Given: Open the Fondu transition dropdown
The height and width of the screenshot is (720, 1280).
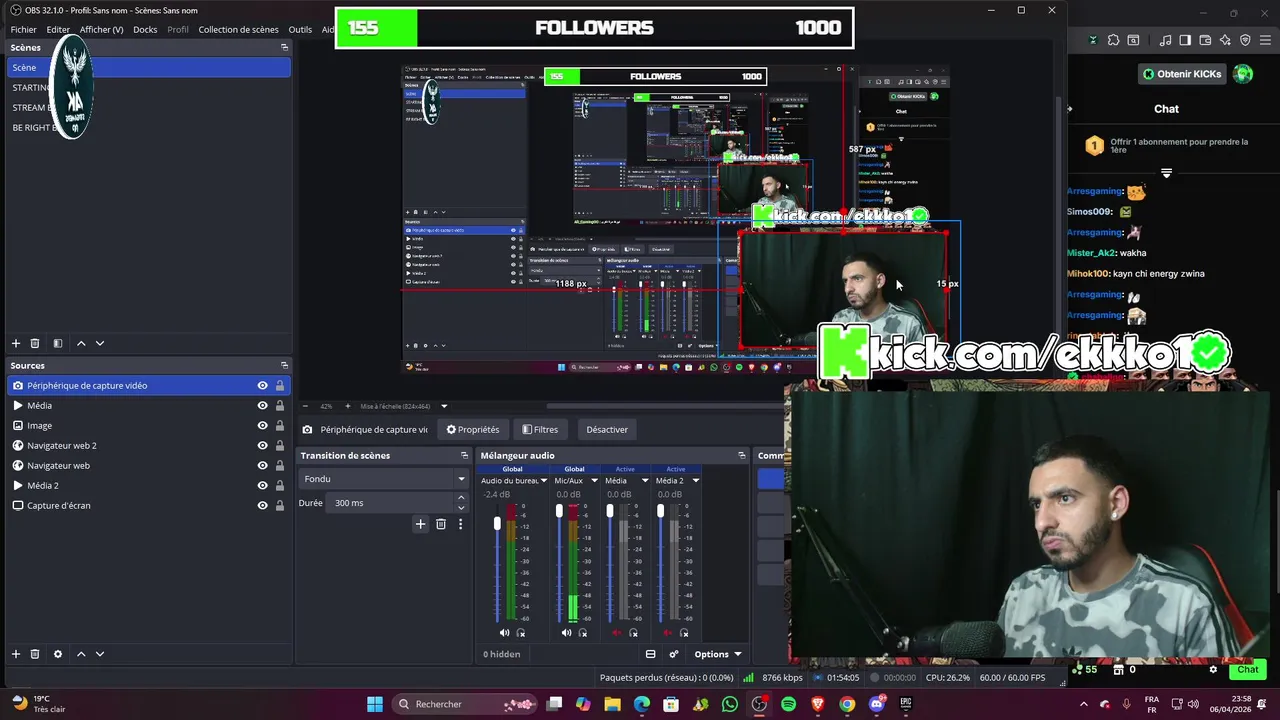Looking at the screenshot, I should click(x=384, y=479).
